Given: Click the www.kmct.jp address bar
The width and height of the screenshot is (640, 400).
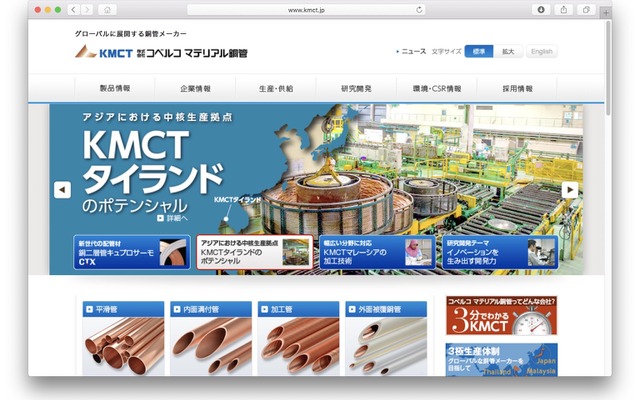Looking at the screenshot, I should [306, 10].
